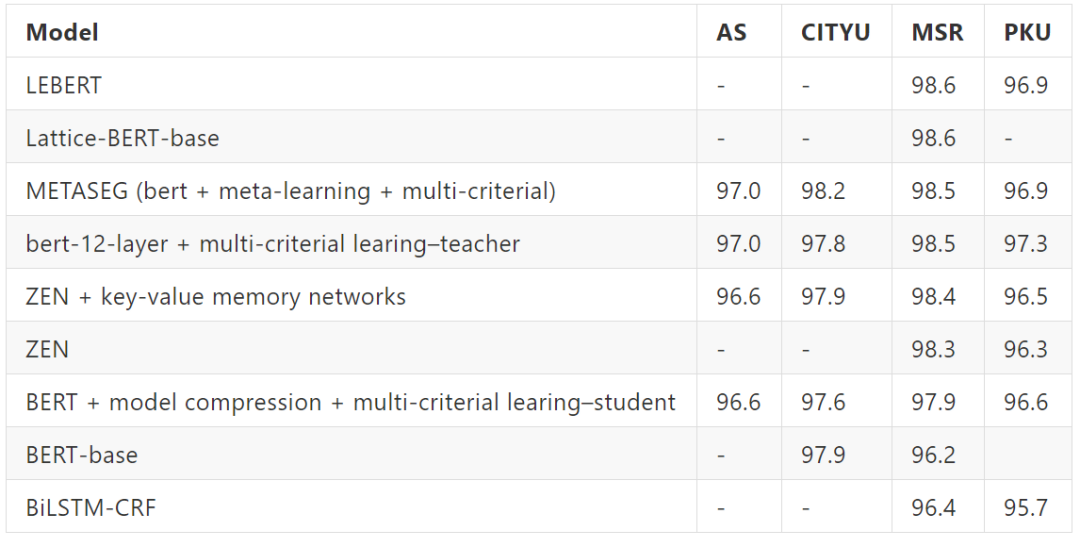Select the Lattice-BERT-base row label
Screen dimensions: 1080x547
point(122,138)
